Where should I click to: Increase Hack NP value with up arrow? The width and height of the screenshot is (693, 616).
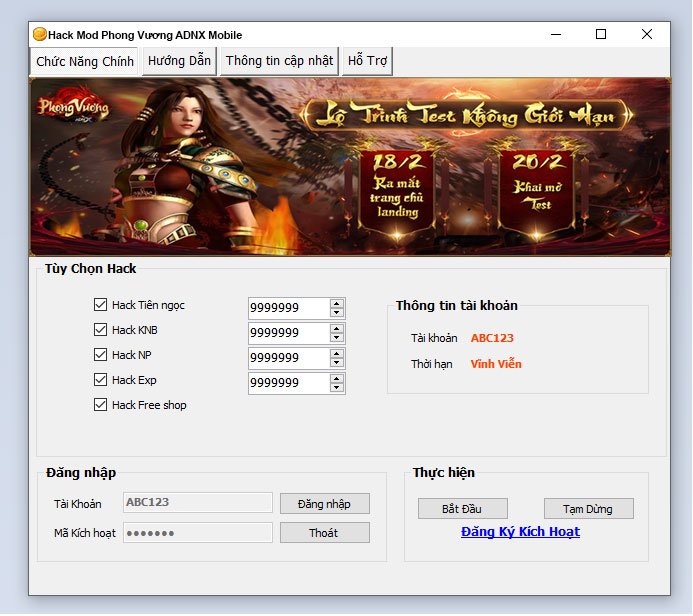coord(337,354)
